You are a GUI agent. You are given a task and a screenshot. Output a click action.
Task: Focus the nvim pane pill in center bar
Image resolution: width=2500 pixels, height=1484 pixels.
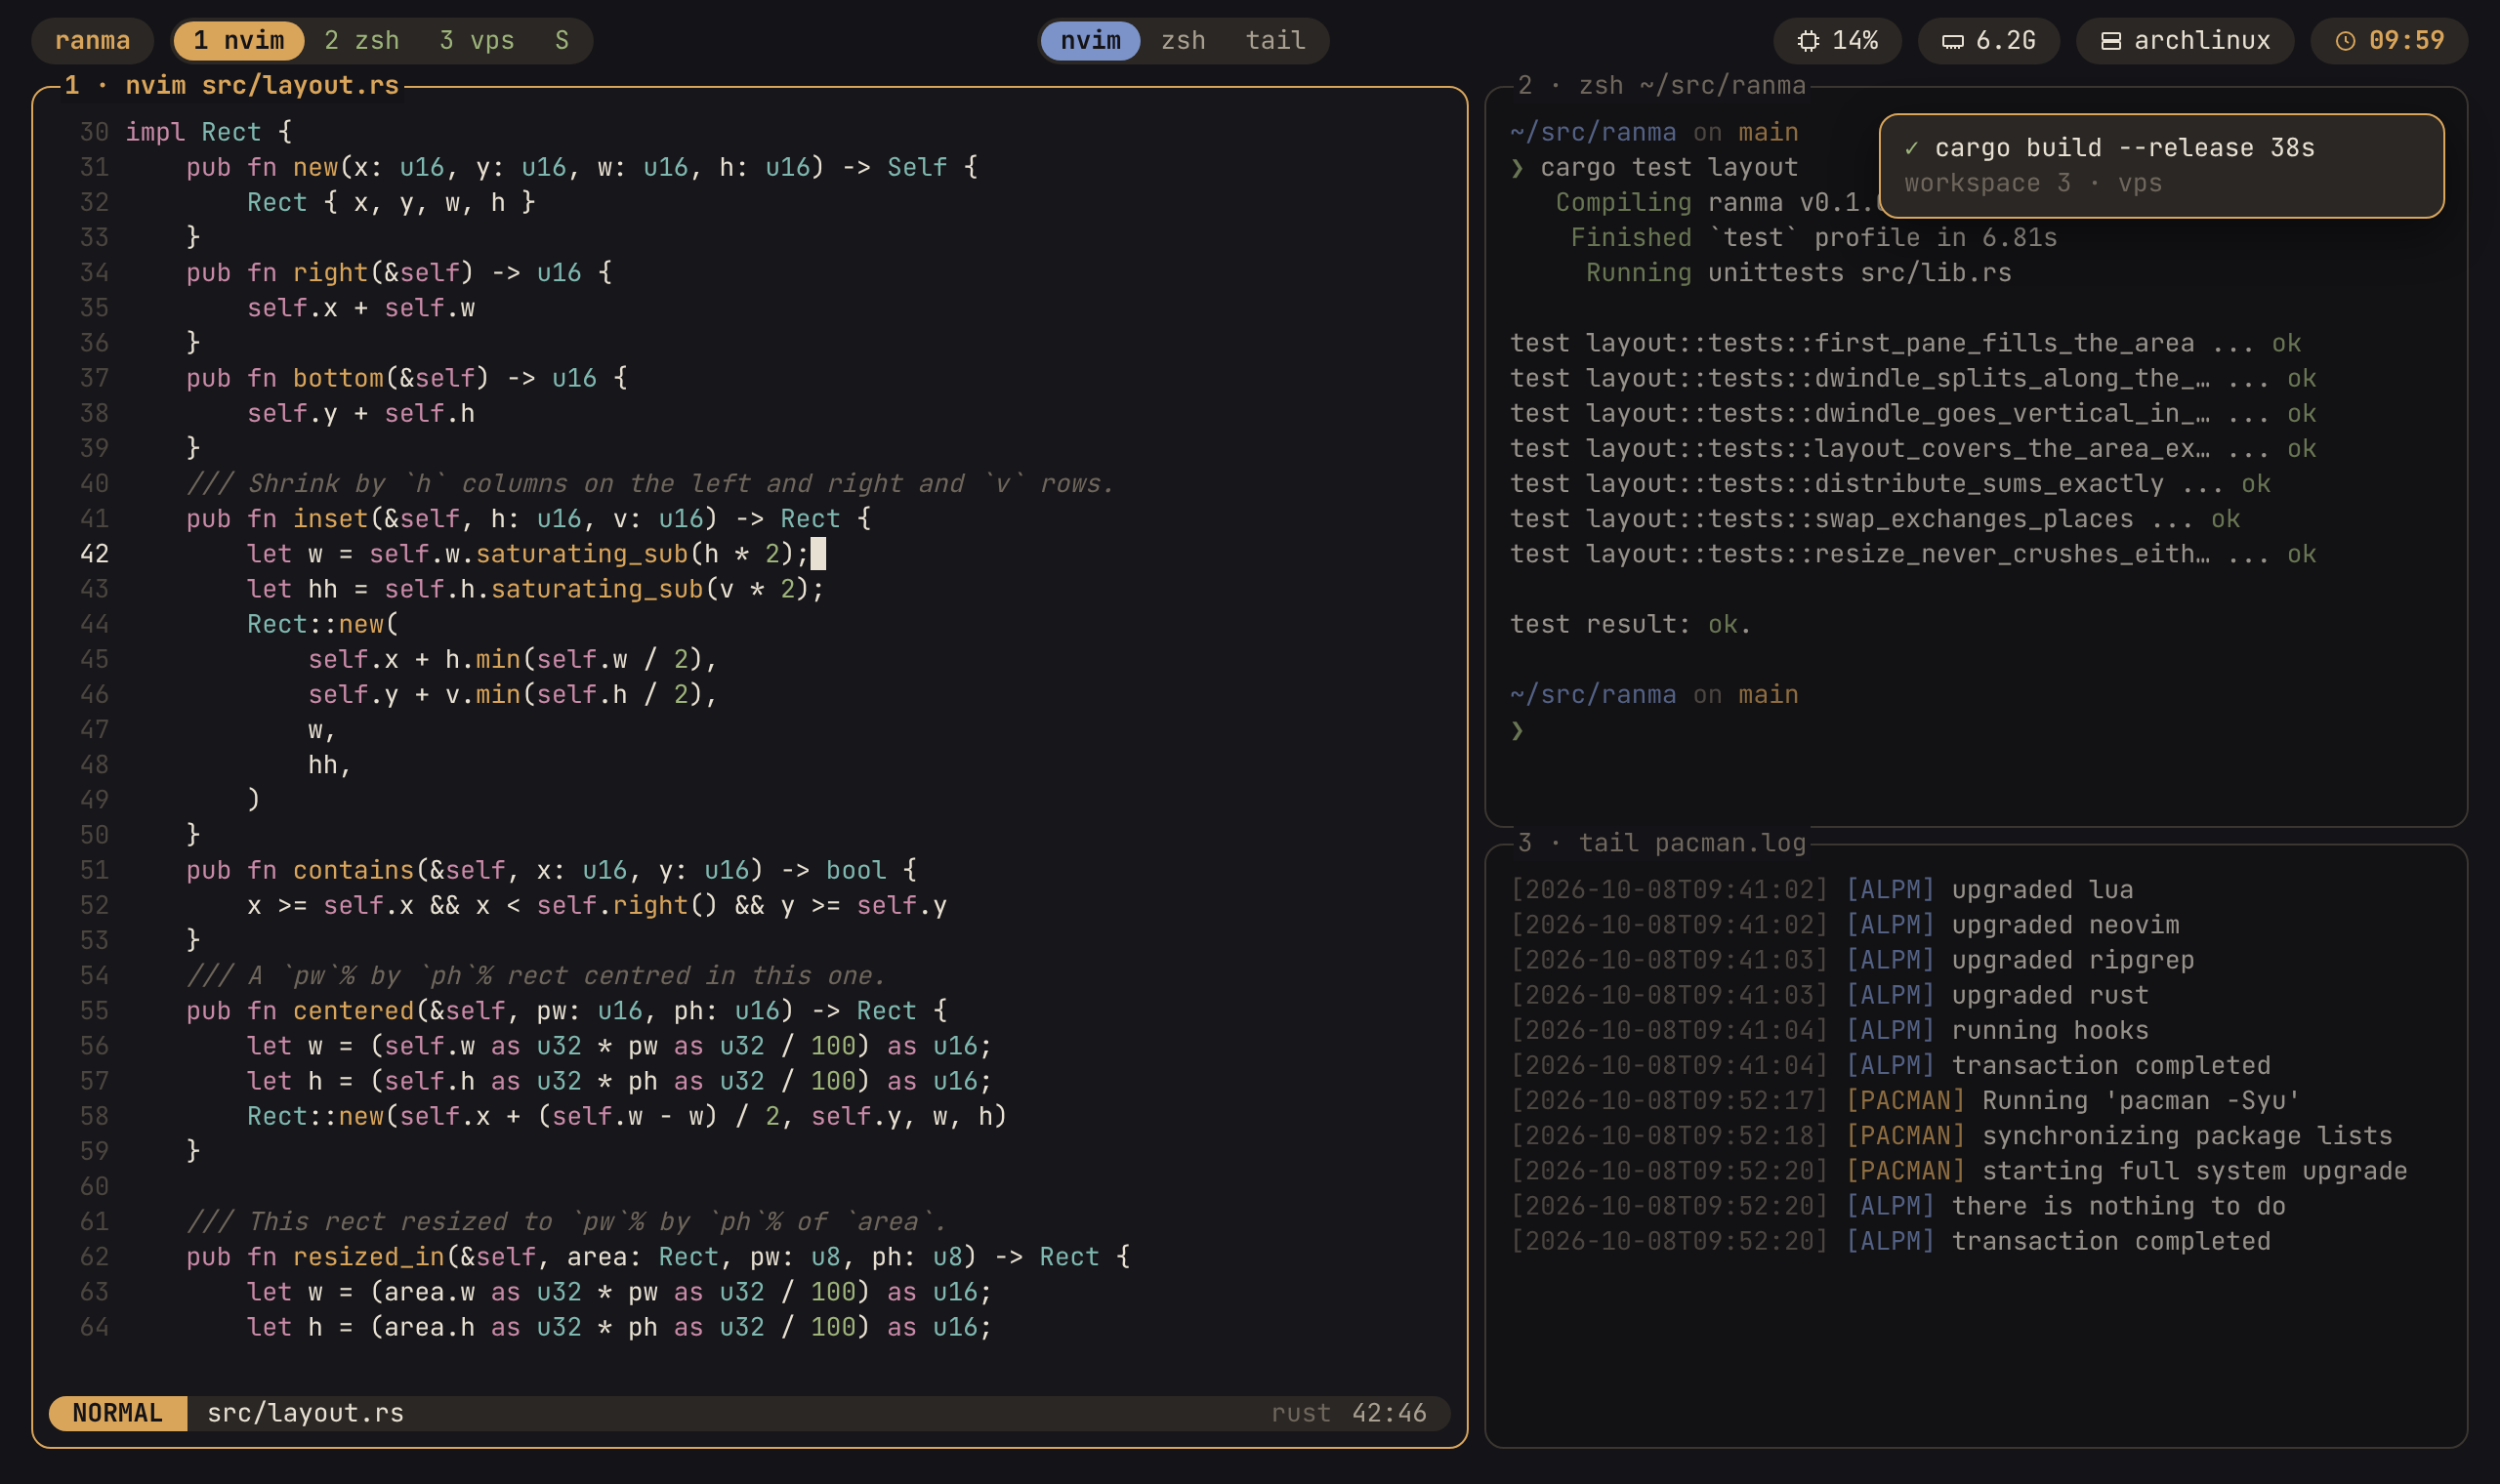point(1090,41)
